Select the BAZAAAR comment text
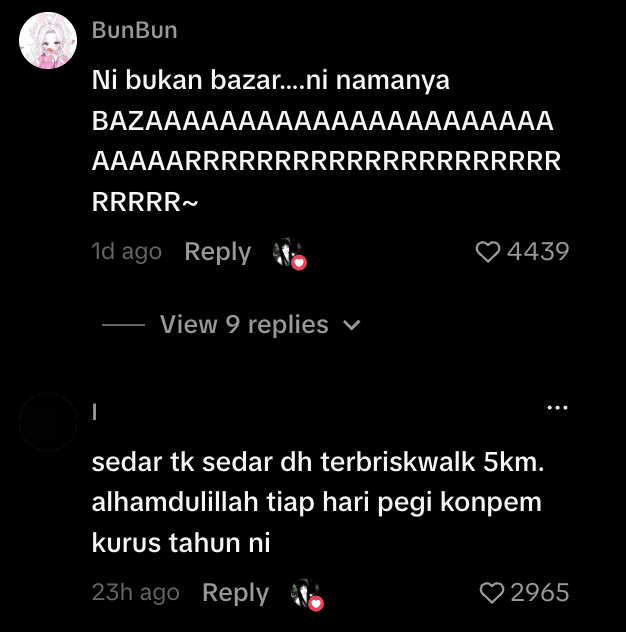The width and height of the screenshot is (626, 632). coord(327,141)
